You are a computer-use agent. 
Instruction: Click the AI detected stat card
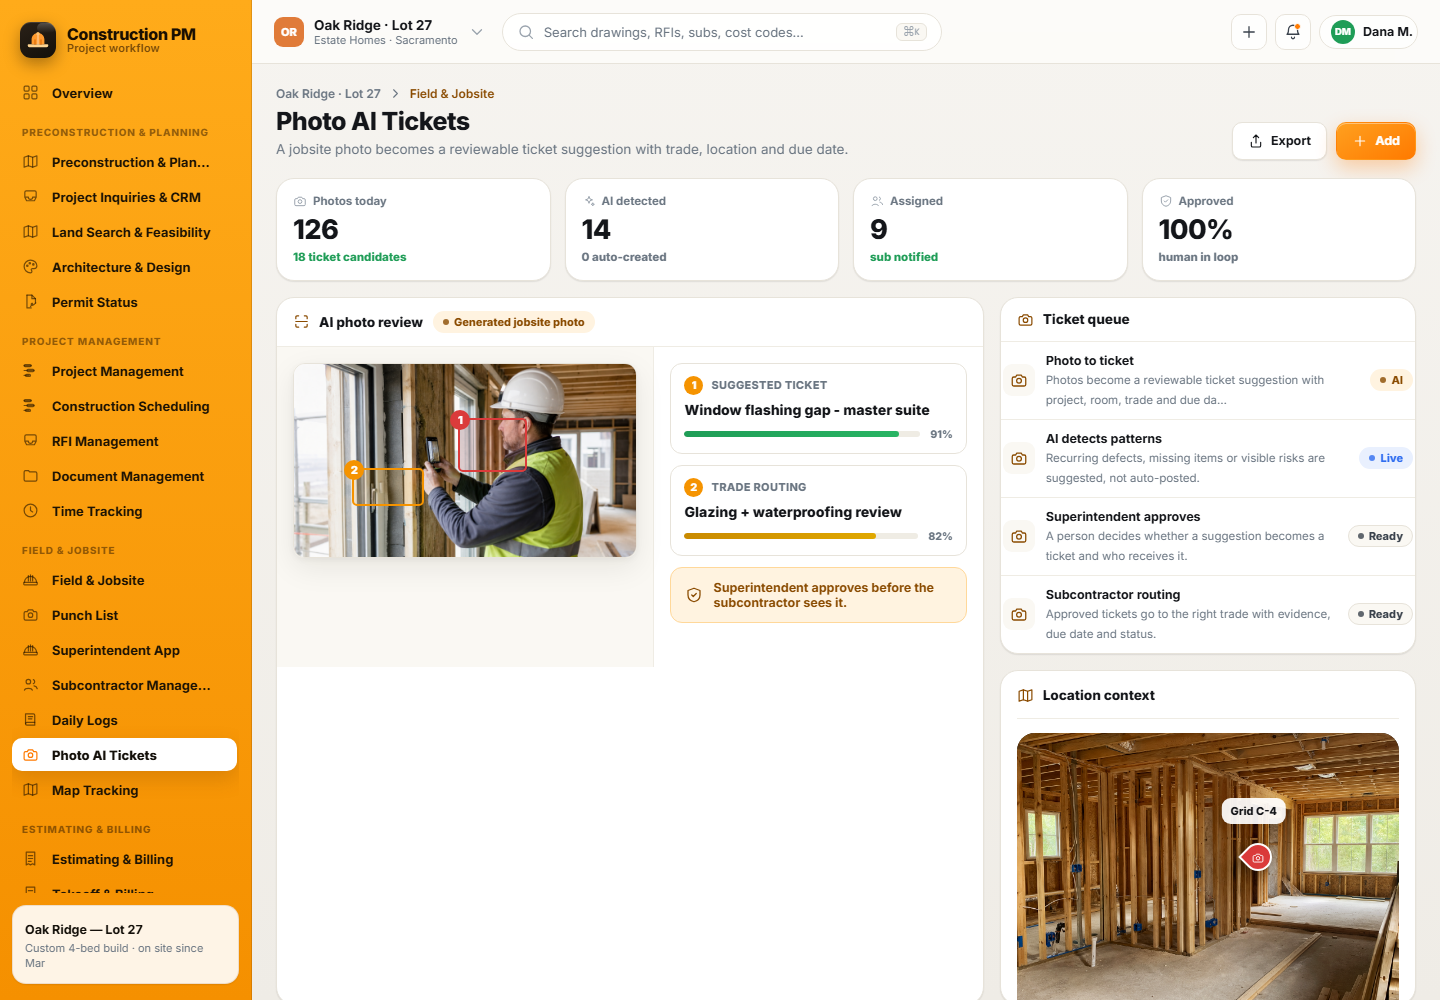coord(702,230)
